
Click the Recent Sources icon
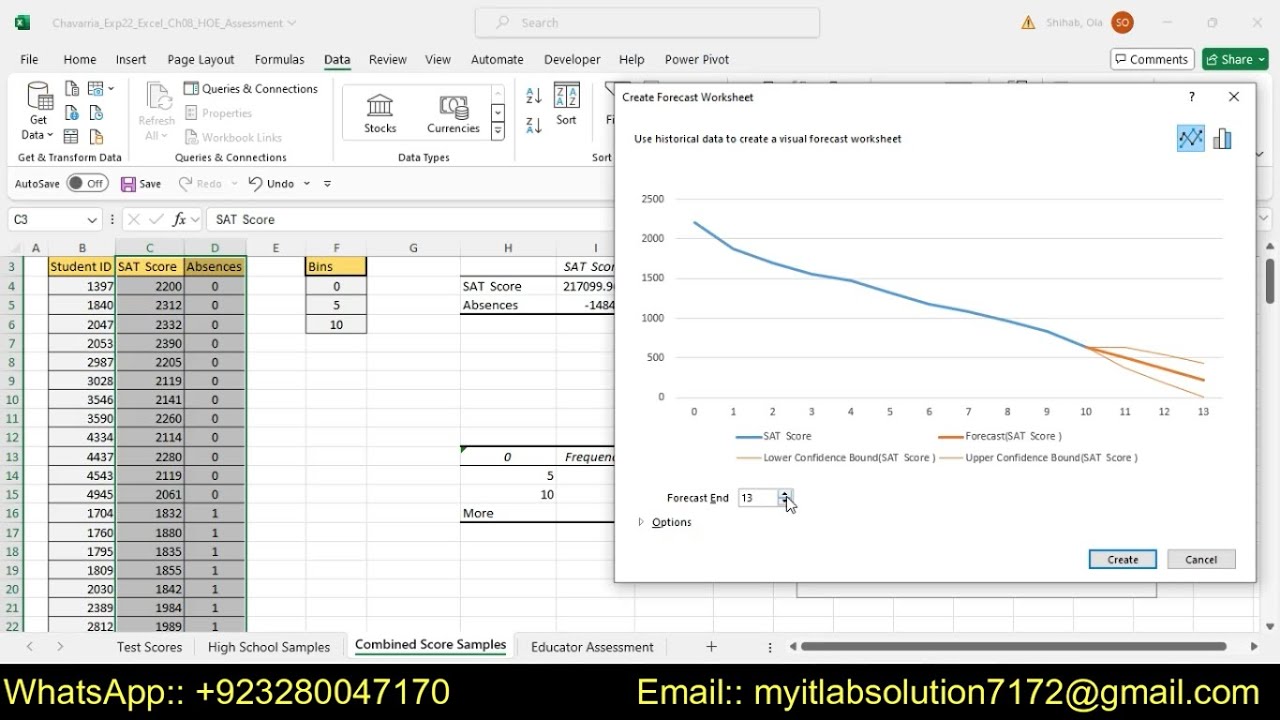[96, 113]
